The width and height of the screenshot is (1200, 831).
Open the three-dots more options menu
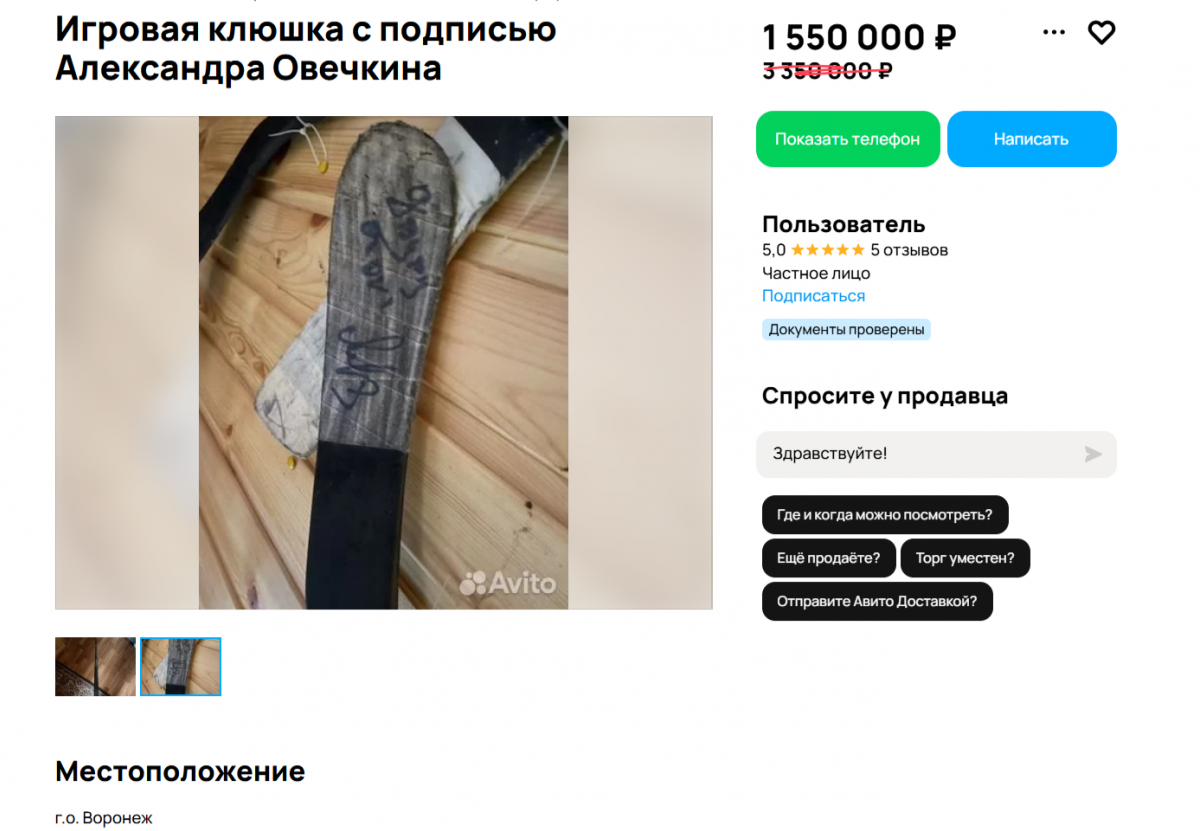tap(1054, 33)
